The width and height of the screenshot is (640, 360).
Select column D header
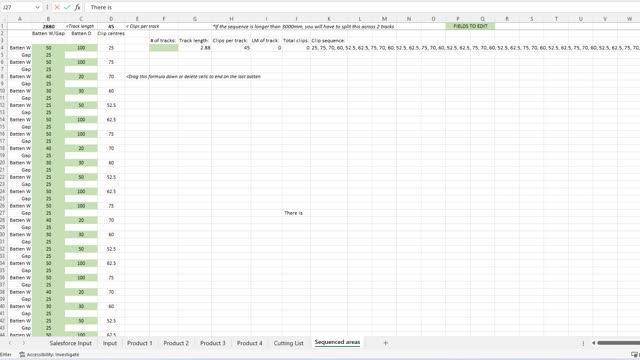pos(111,19)
